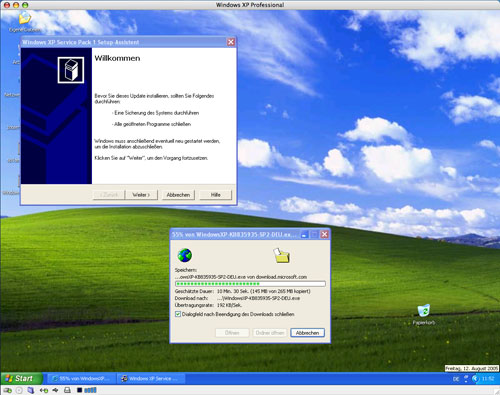Click the network status icon in the bottom bar

click(44, 390)
